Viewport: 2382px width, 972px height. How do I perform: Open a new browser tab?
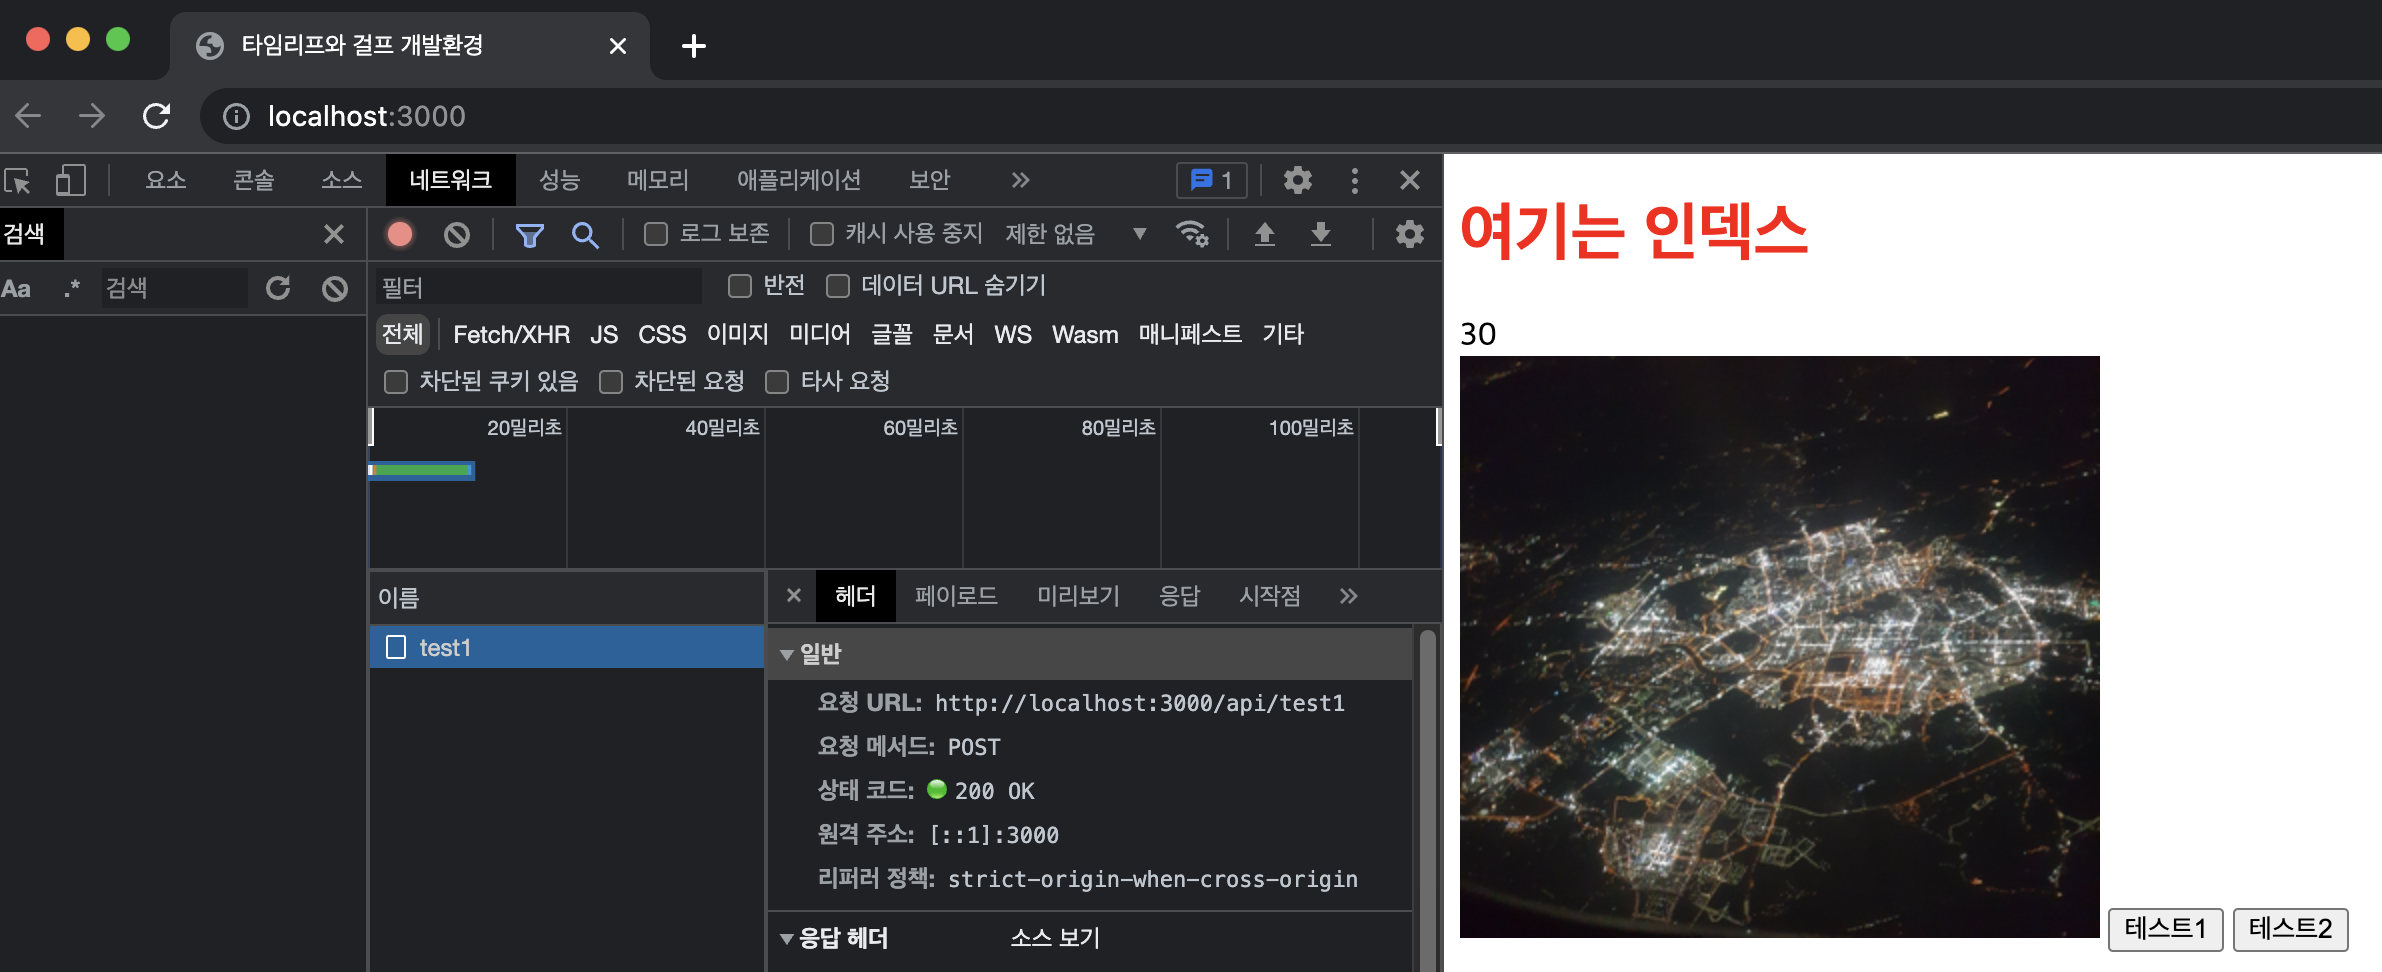tap(694, 46)
